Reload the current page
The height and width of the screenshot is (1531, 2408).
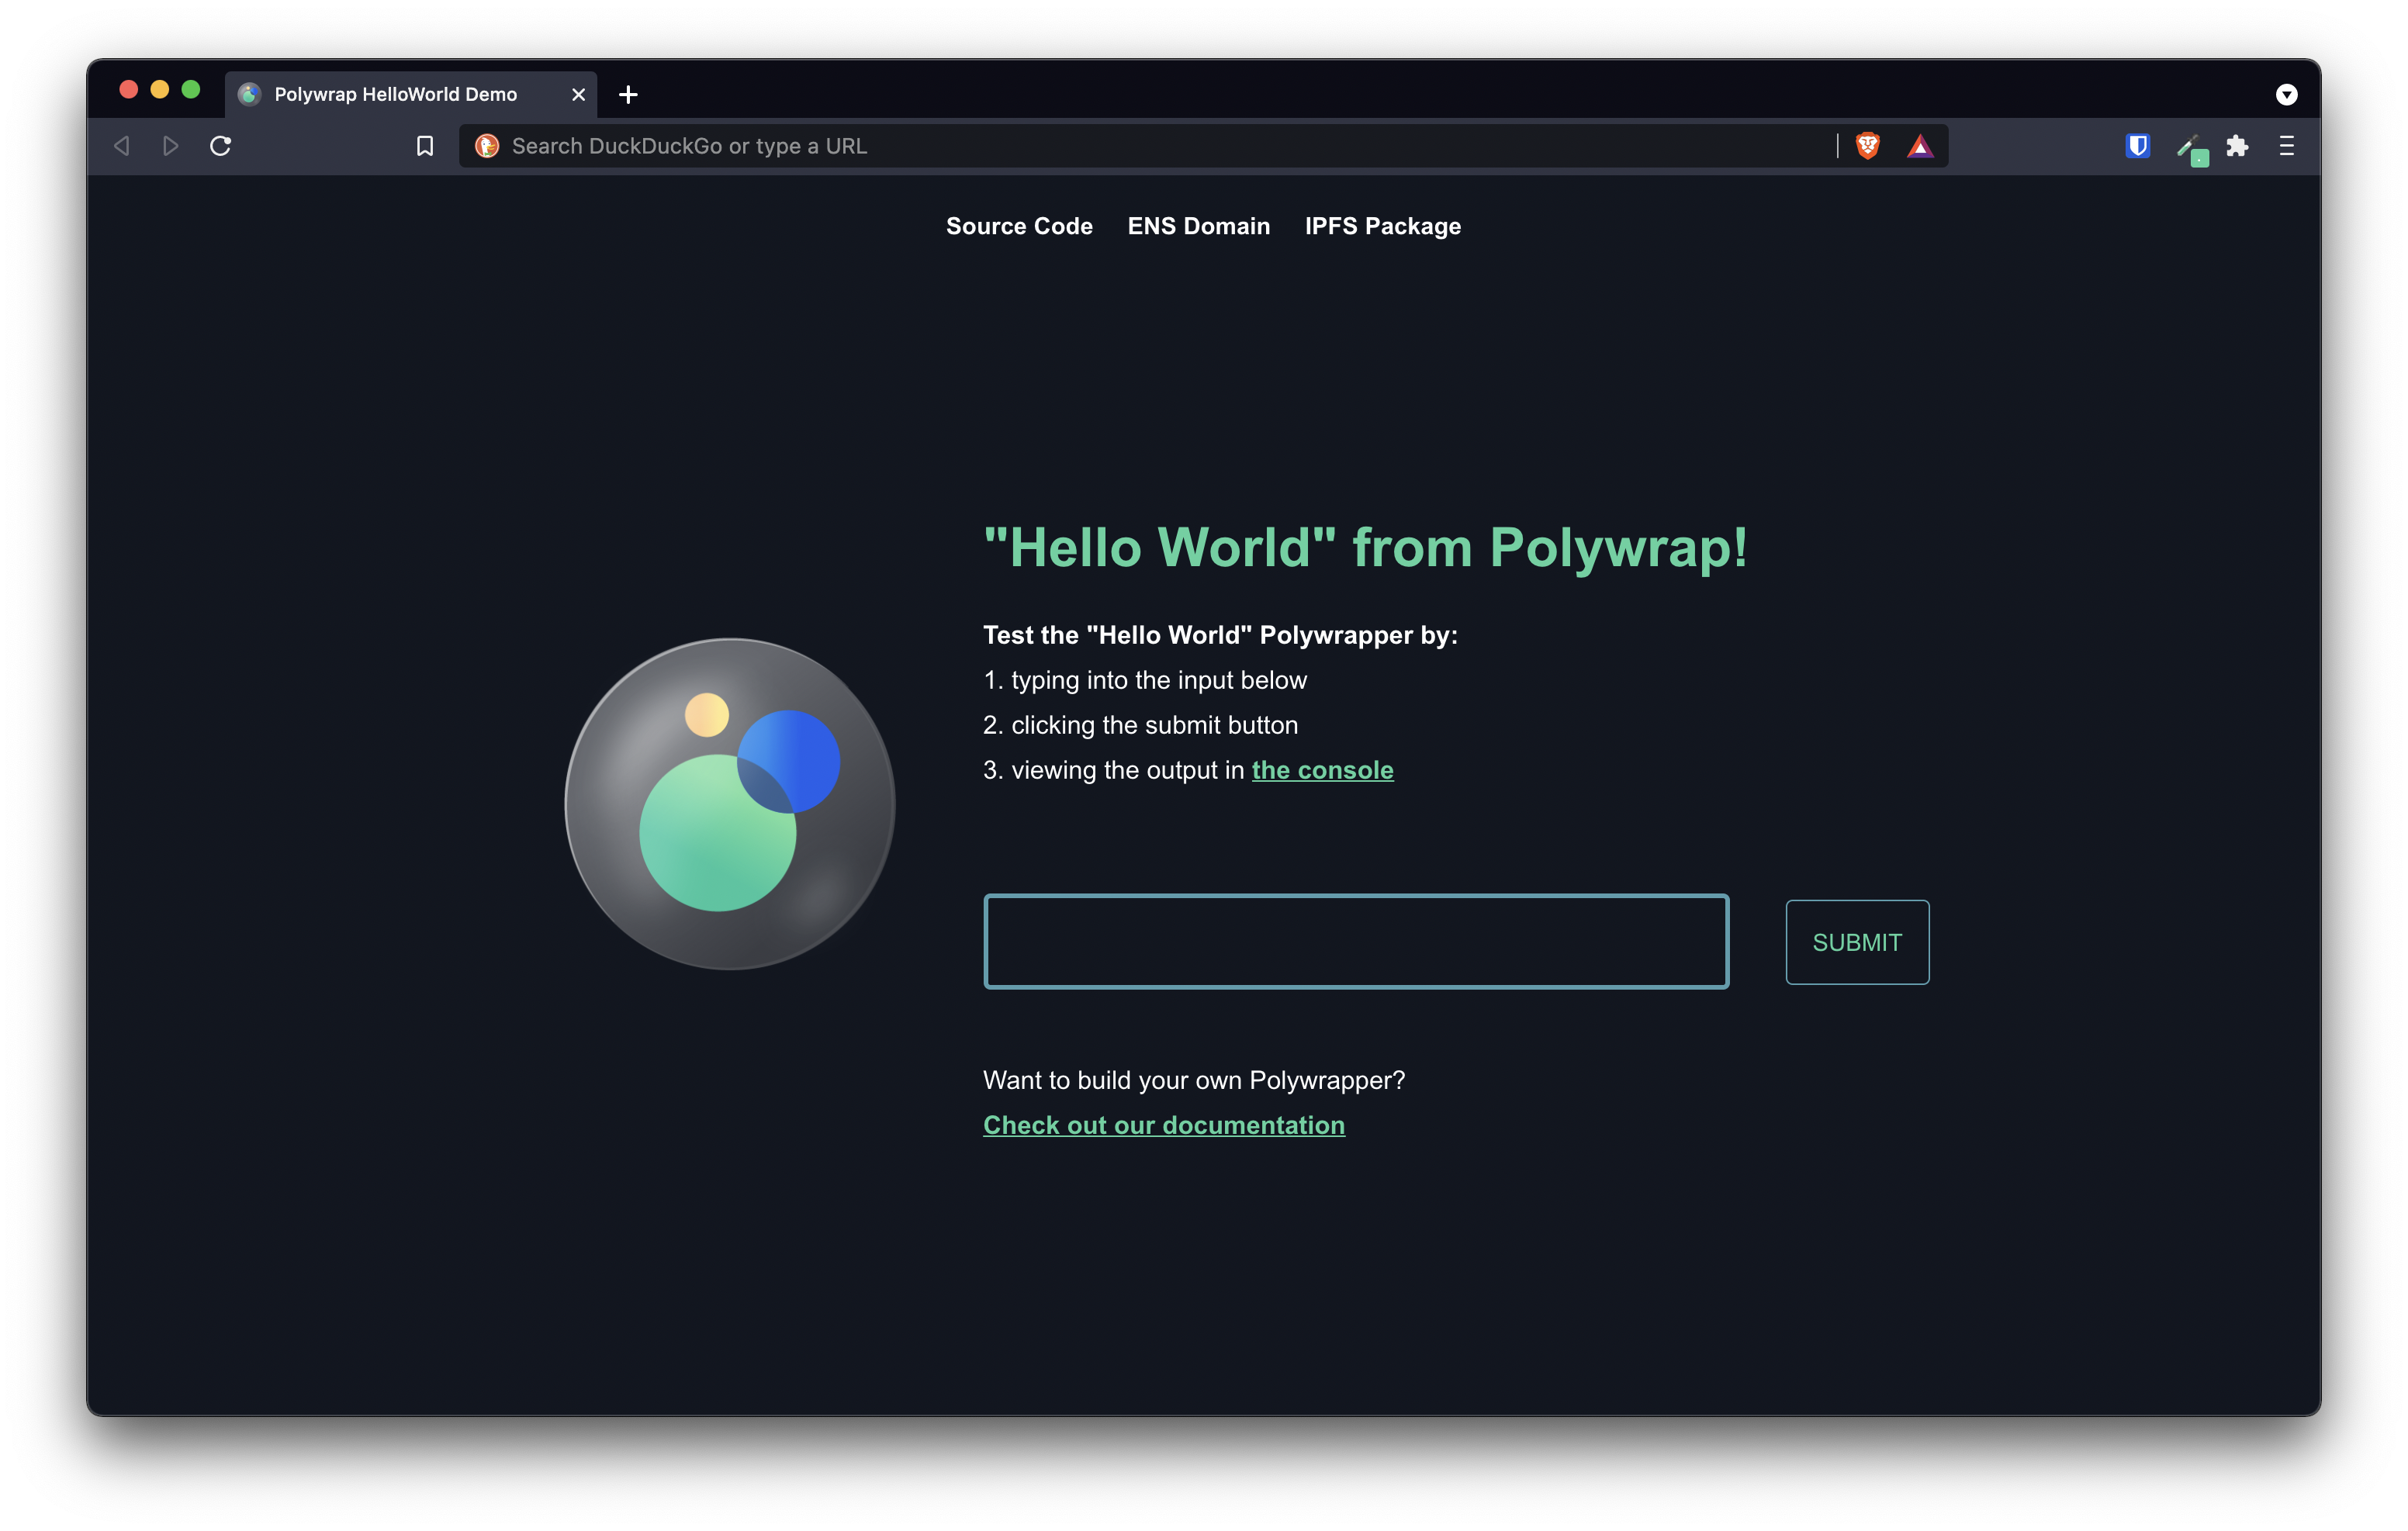pyautogui.click(x=221, y=146)
